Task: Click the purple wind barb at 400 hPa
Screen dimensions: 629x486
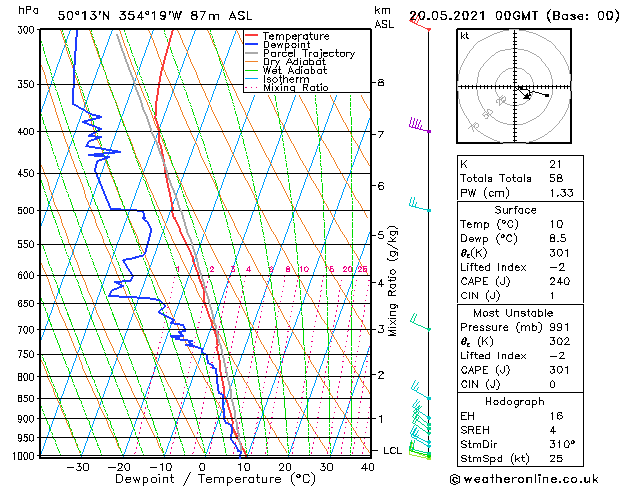Action: [420, 125]
